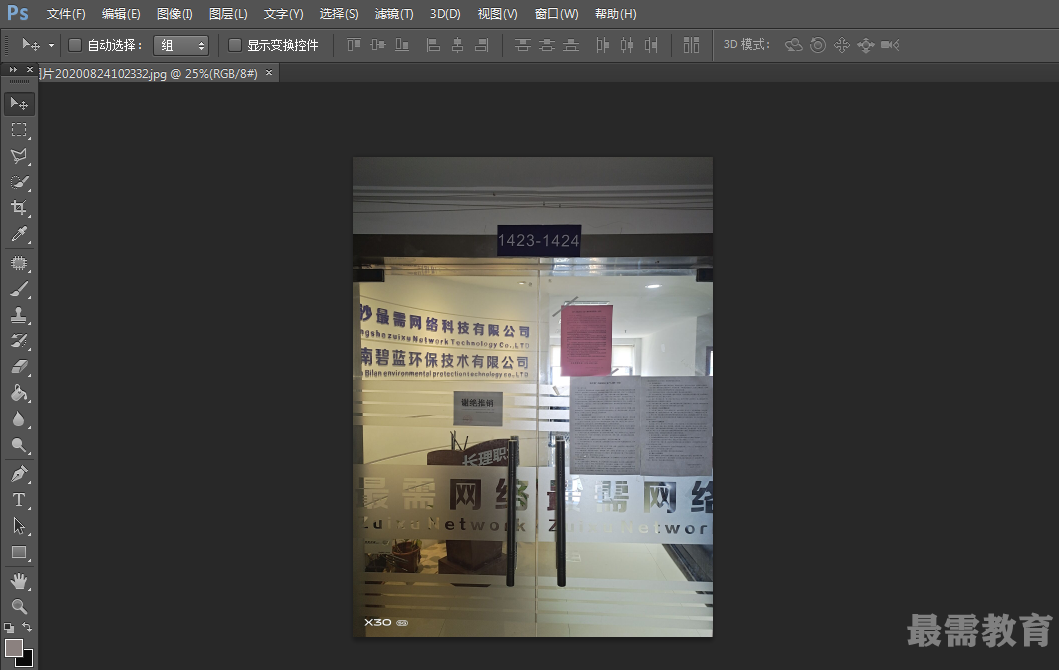The width and height of the screenshot is (1059, 670).
Task: Select the Eyedropper tool
Action: (19, 234)
